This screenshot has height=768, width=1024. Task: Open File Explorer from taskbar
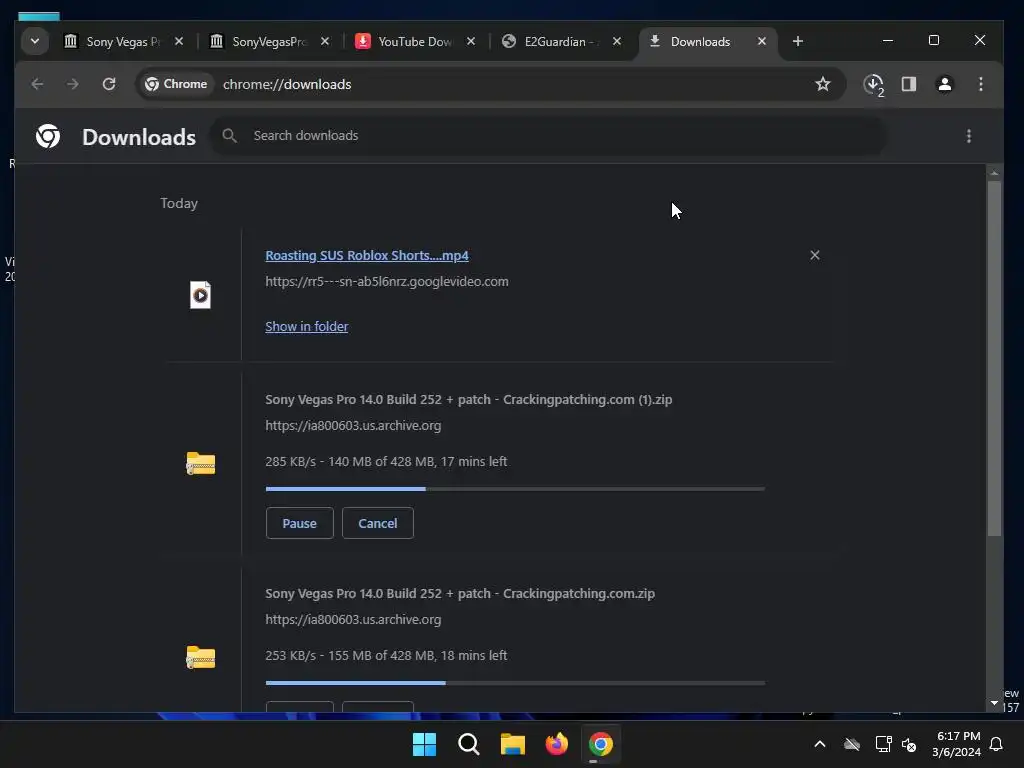513,744
